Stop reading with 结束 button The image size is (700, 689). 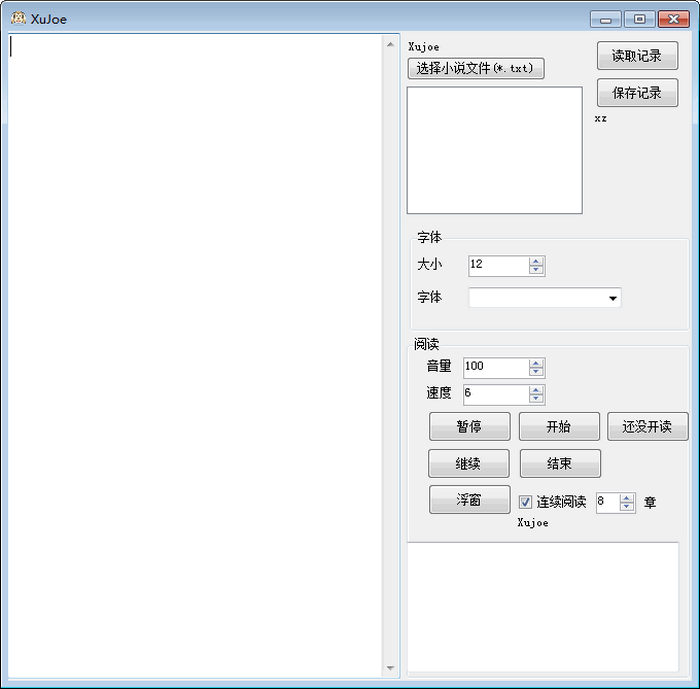point(560,464)
